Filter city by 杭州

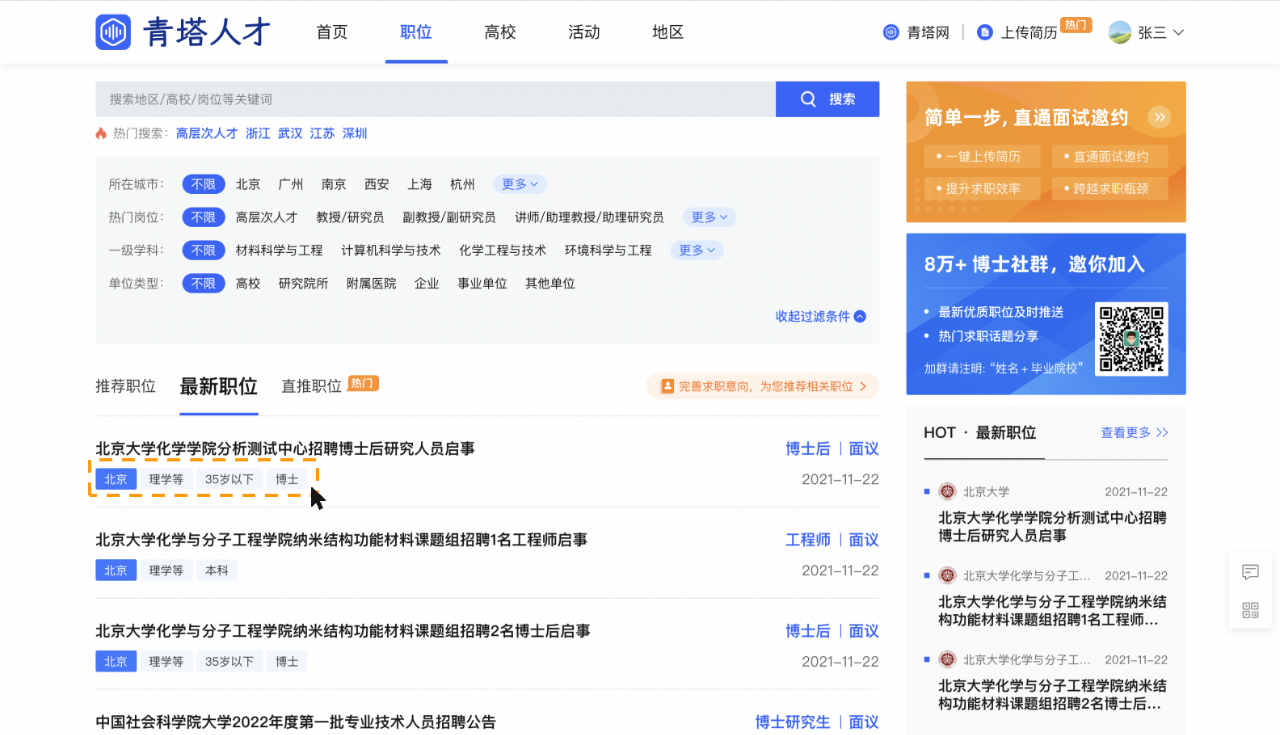tap(463, 184)
